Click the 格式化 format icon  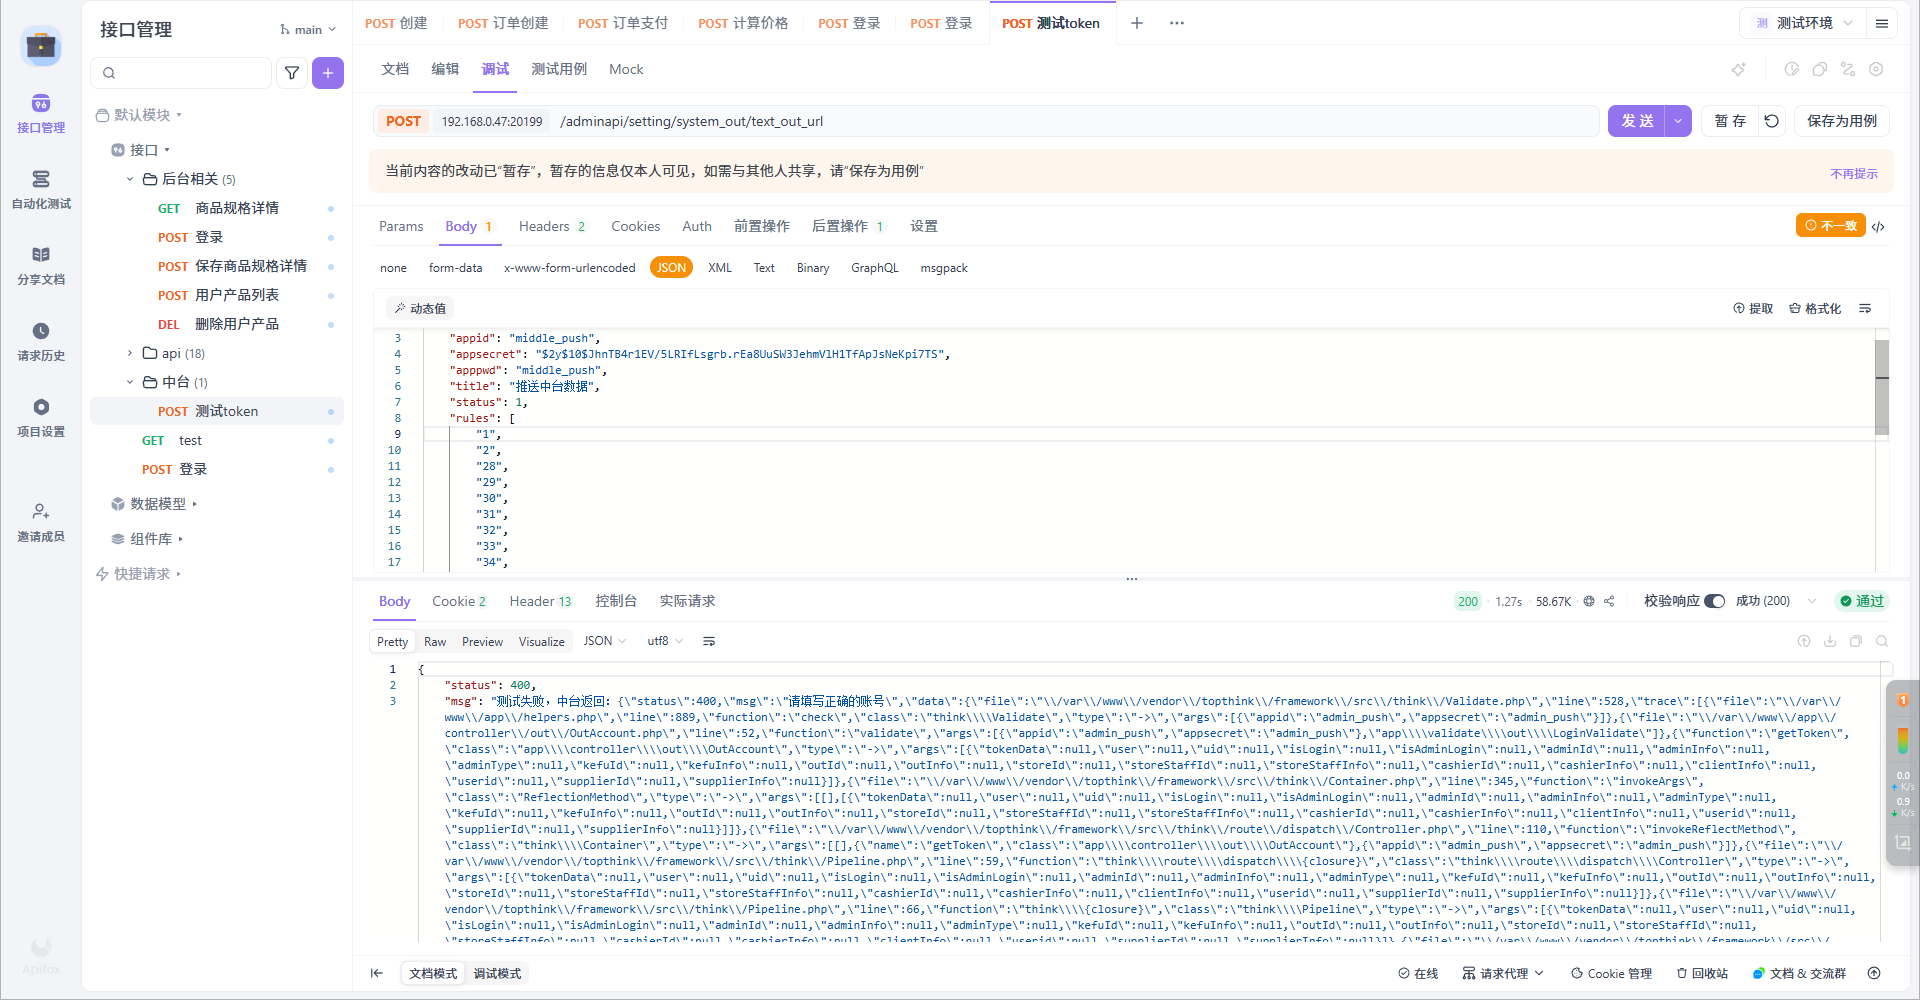click(1815, 309)
